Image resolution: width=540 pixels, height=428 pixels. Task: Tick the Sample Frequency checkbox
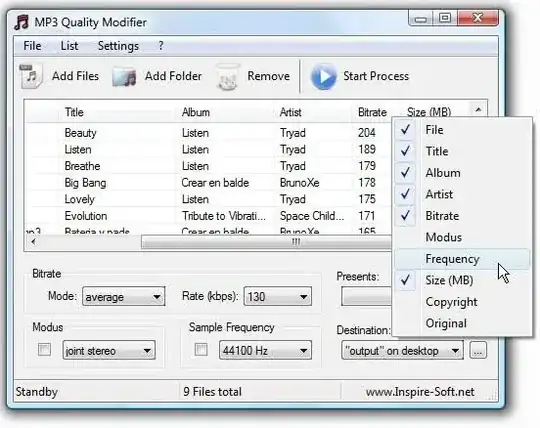point(201,350)
